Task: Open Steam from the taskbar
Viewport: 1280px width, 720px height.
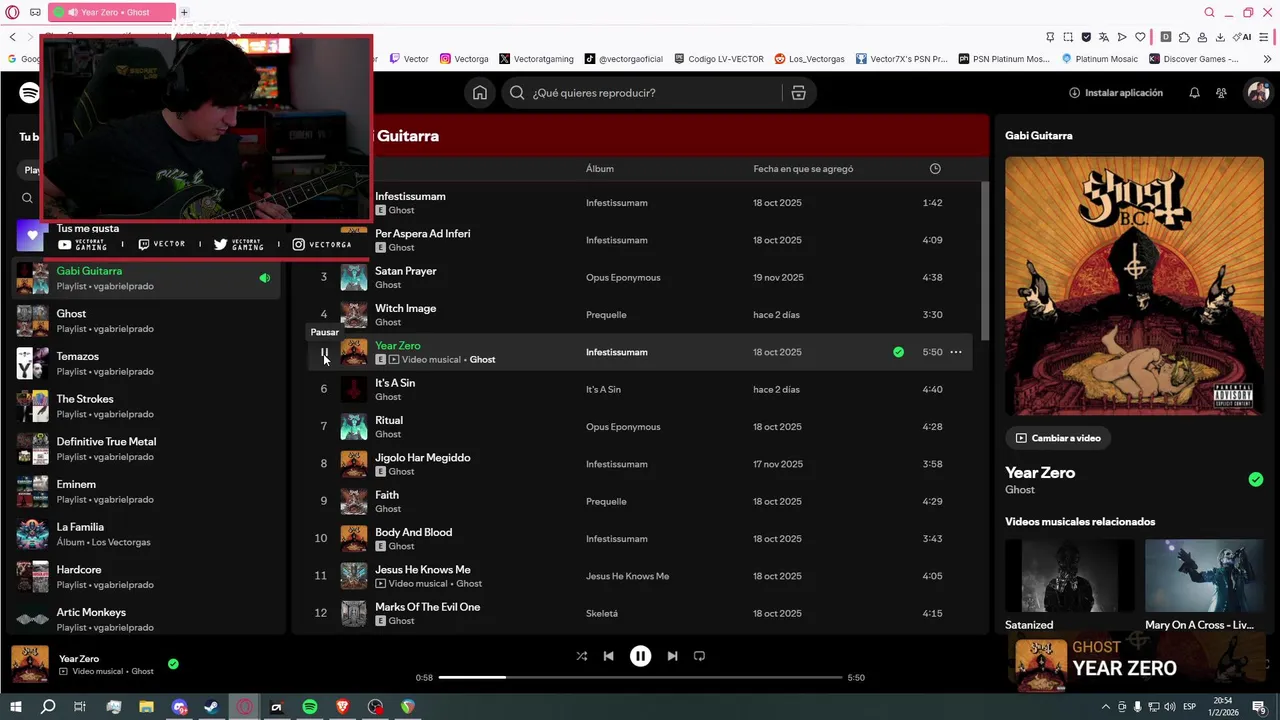Action: coord(211,707)
